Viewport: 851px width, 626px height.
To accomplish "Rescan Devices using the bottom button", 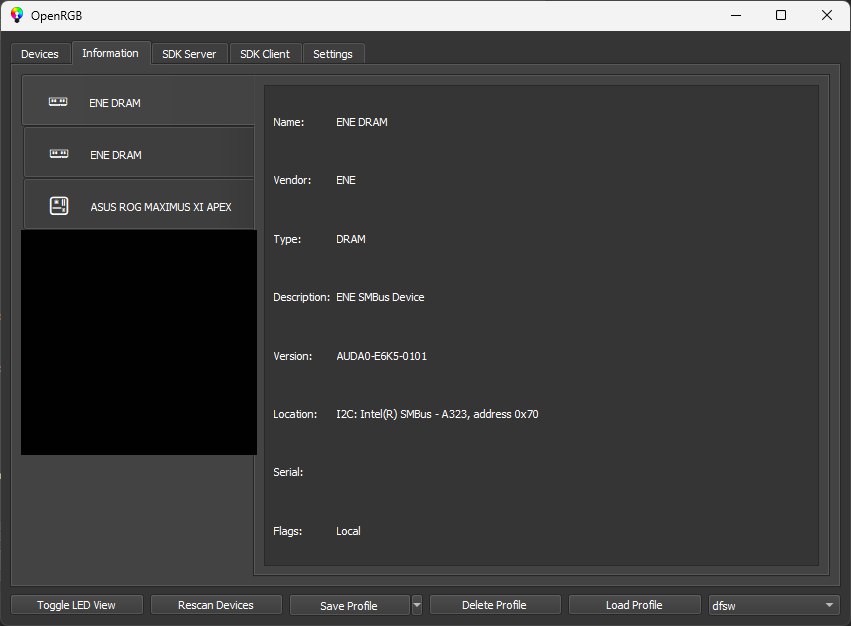I will pyautogui.click(x=216, y=605).
